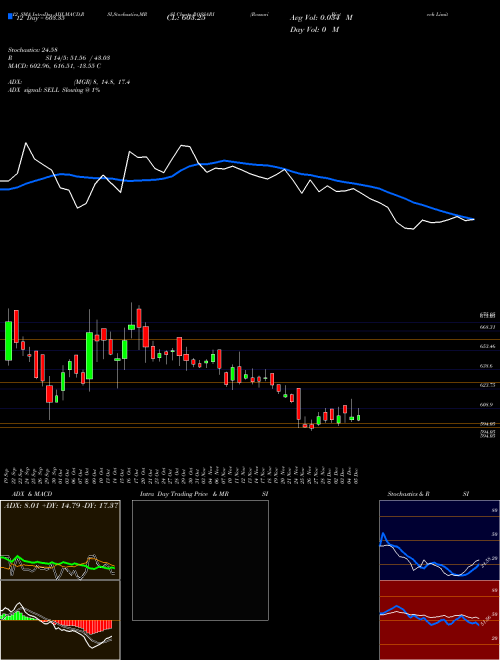The width and height of the screenshot is (500, 660).
Task: Click the 608.9 price axis label
Action: click(x=486, y=405)
